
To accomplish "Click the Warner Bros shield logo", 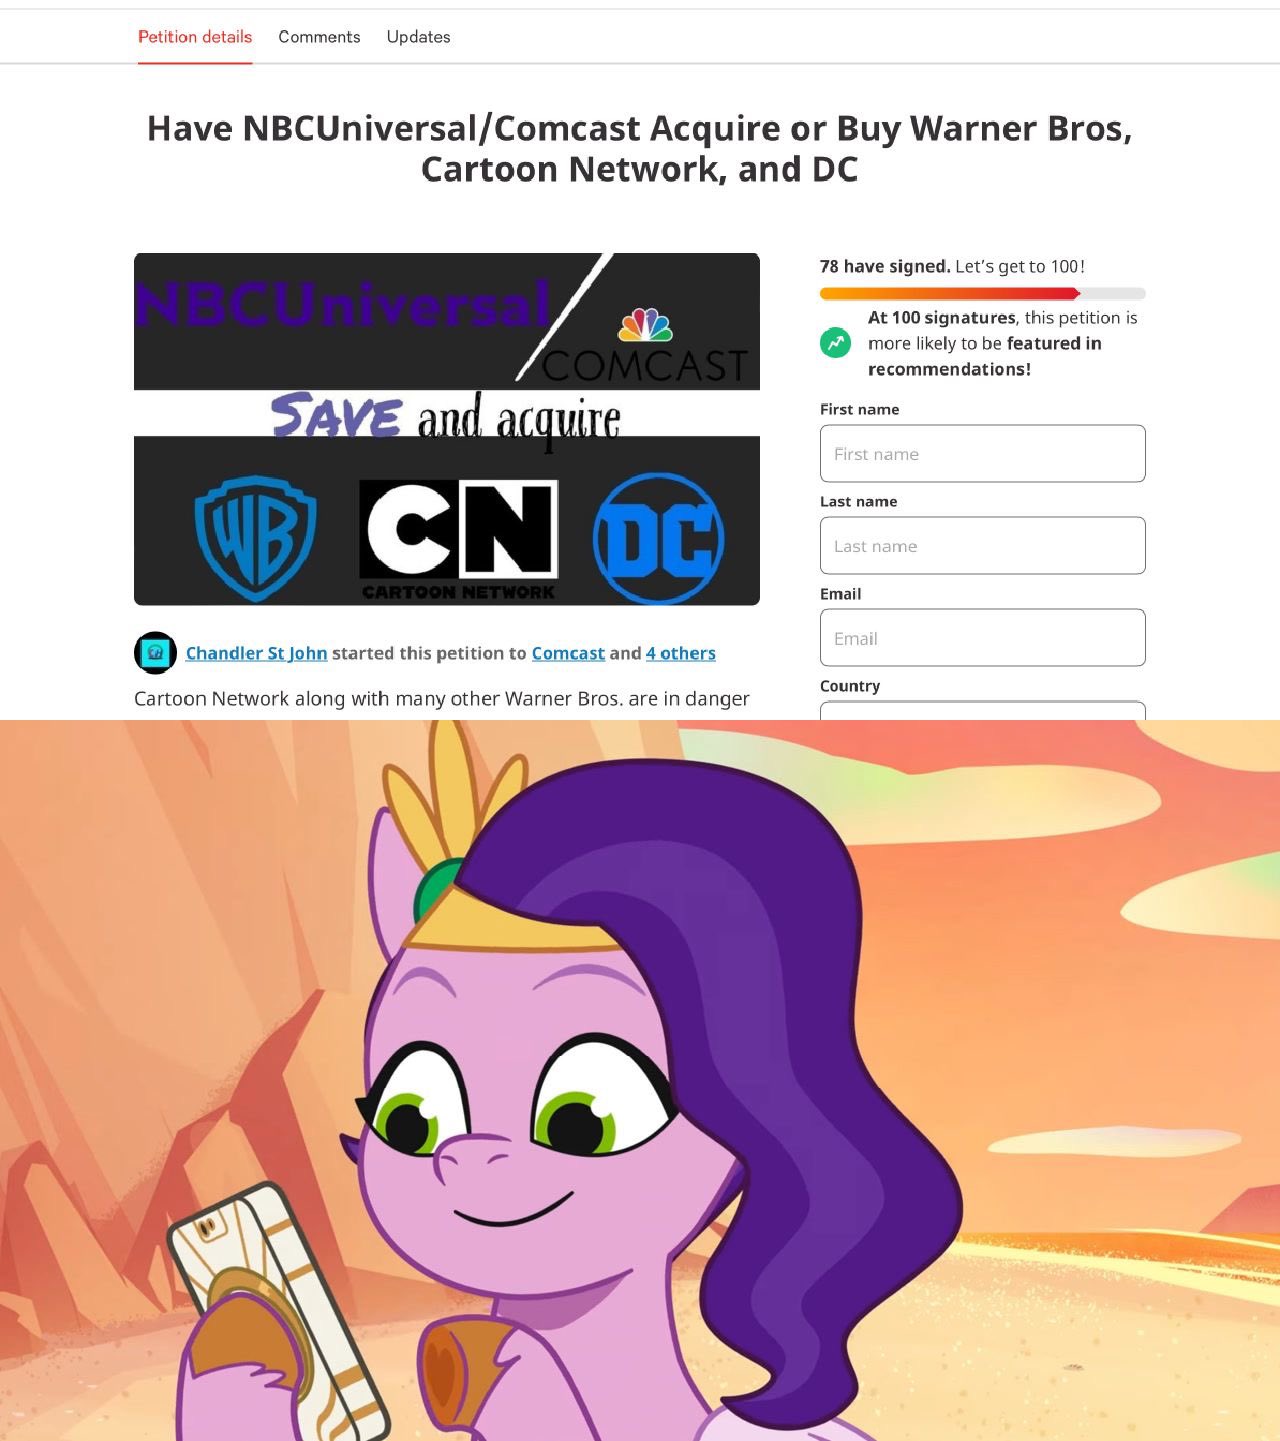I will (x=255, y=538).
